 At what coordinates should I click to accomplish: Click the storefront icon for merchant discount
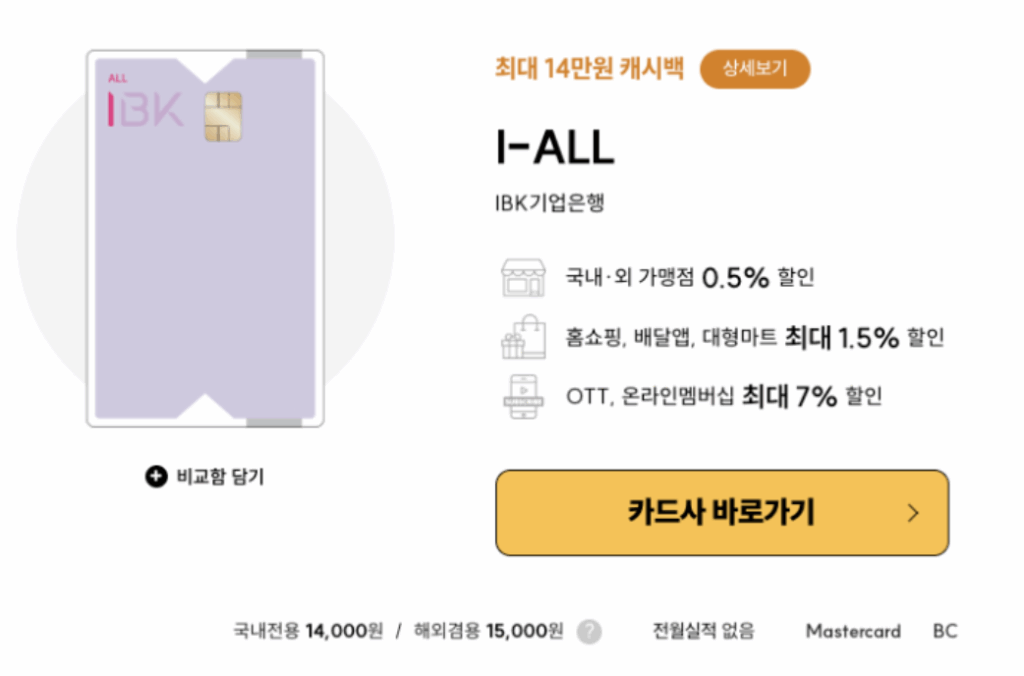coord(523,278)
